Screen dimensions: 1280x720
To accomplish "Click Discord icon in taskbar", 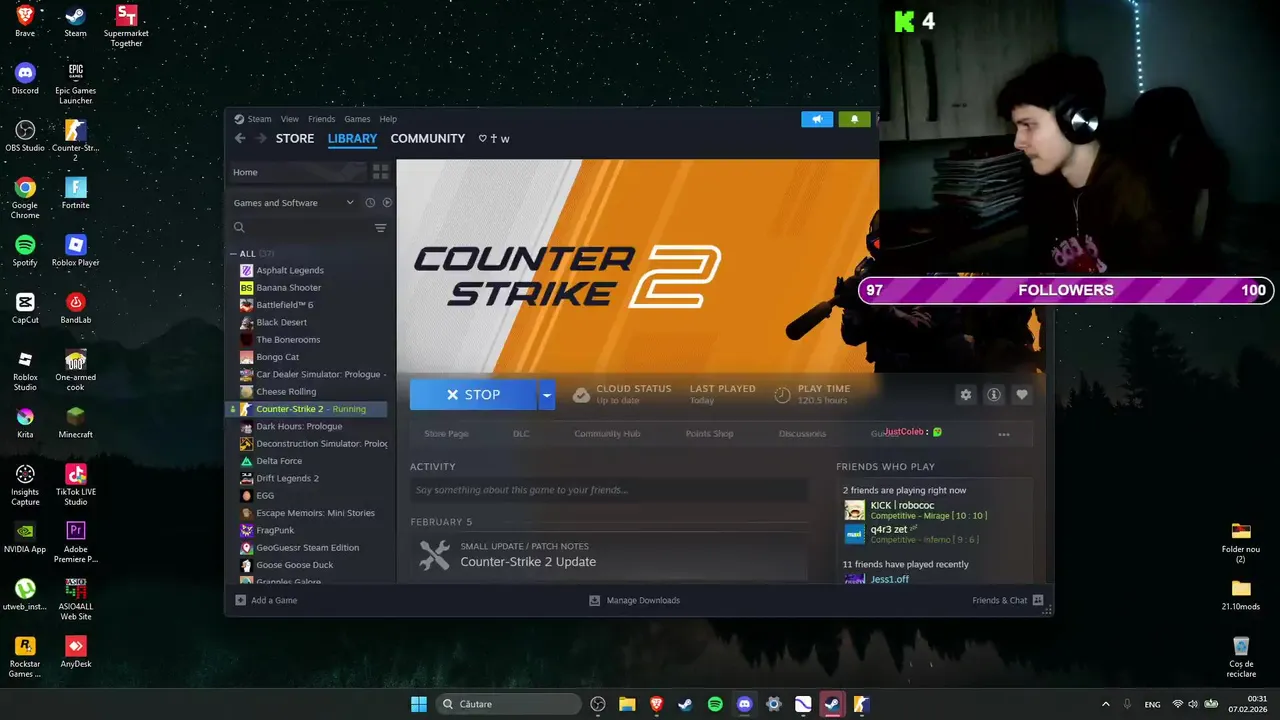I will [x=744, y=704].
